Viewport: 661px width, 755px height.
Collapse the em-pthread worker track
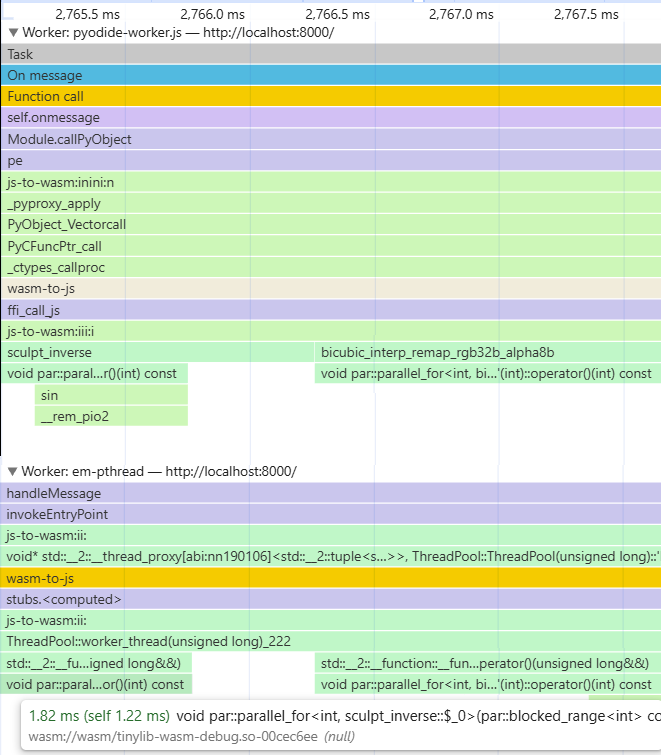click(12, 471)
